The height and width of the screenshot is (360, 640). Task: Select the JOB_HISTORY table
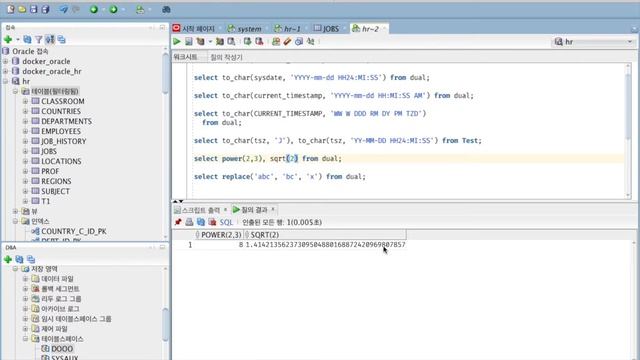tap(64, 141)
